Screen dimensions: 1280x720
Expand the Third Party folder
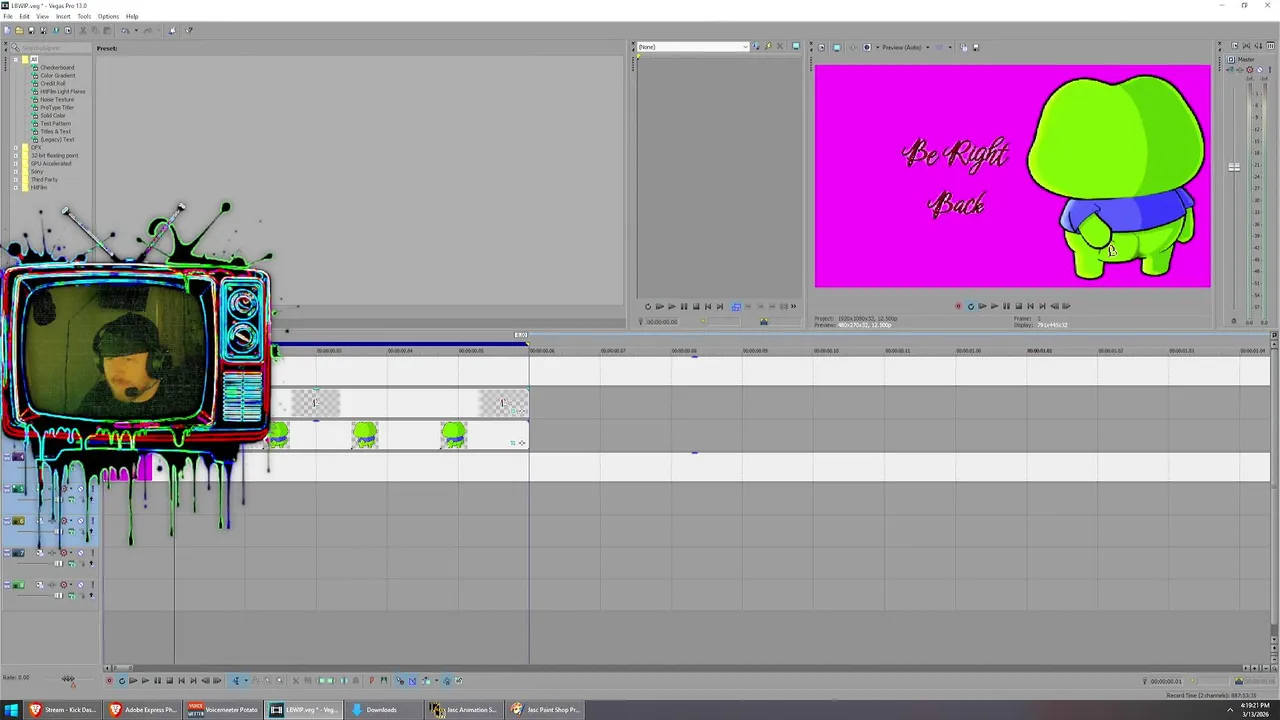coord(16,180)
